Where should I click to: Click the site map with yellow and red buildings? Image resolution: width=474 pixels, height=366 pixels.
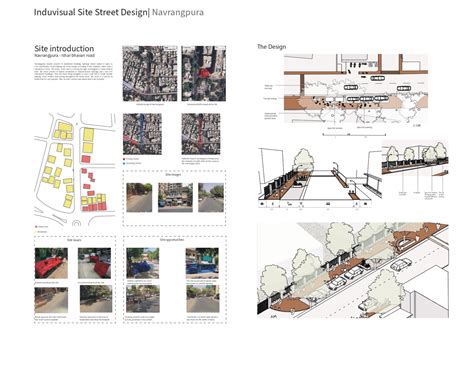(x=75, y=169)
